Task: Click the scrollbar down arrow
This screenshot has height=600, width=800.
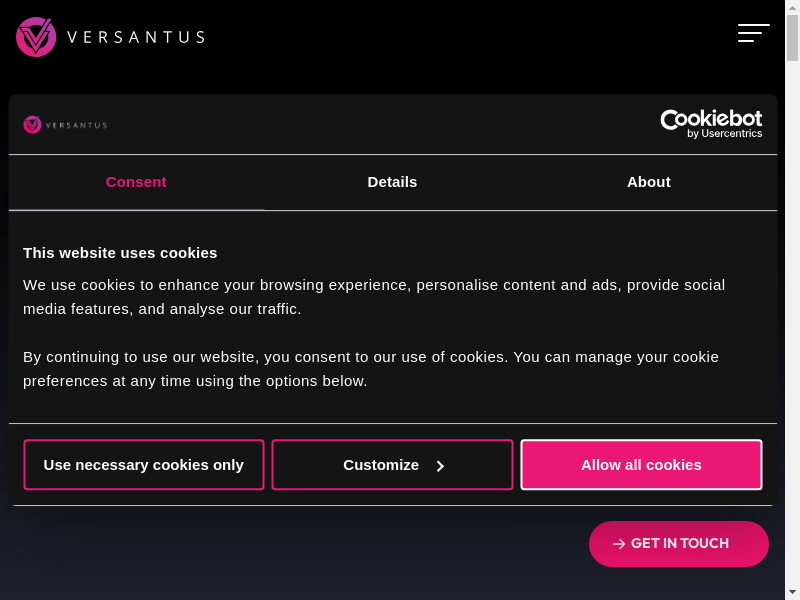Action: click(792, 592)
